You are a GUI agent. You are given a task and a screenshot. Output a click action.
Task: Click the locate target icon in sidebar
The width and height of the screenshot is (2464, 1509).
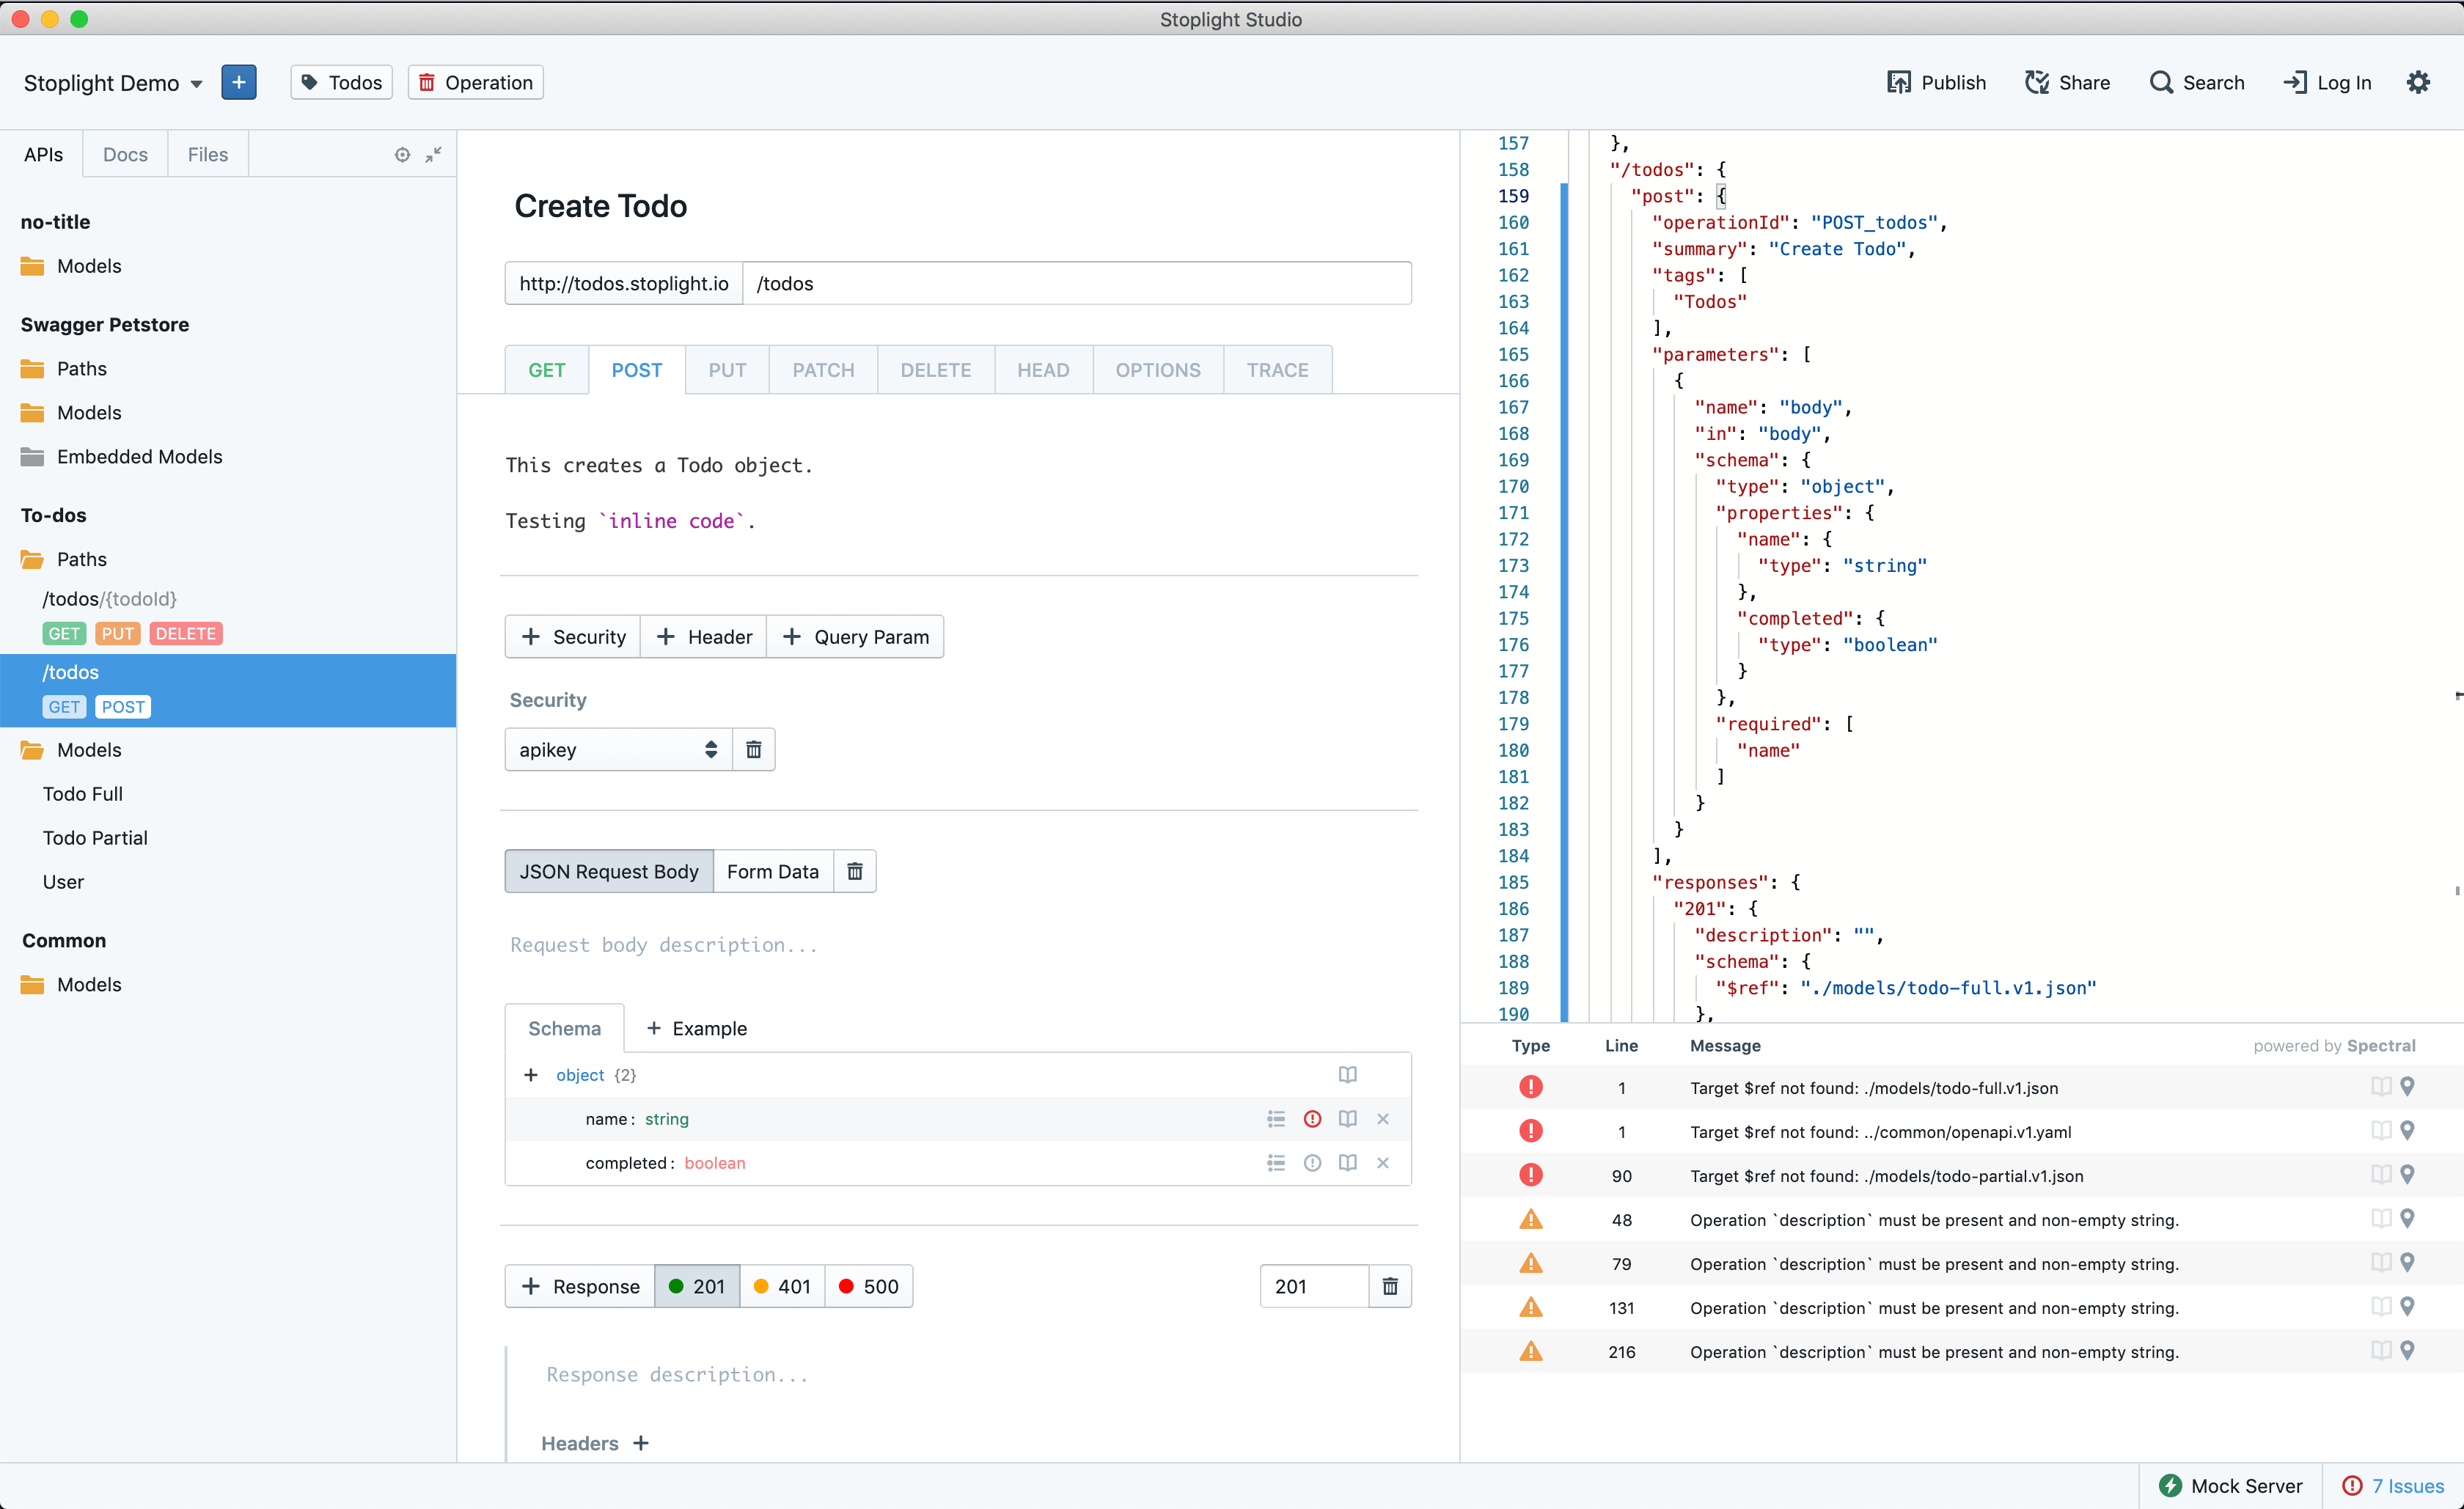[402, 154]
